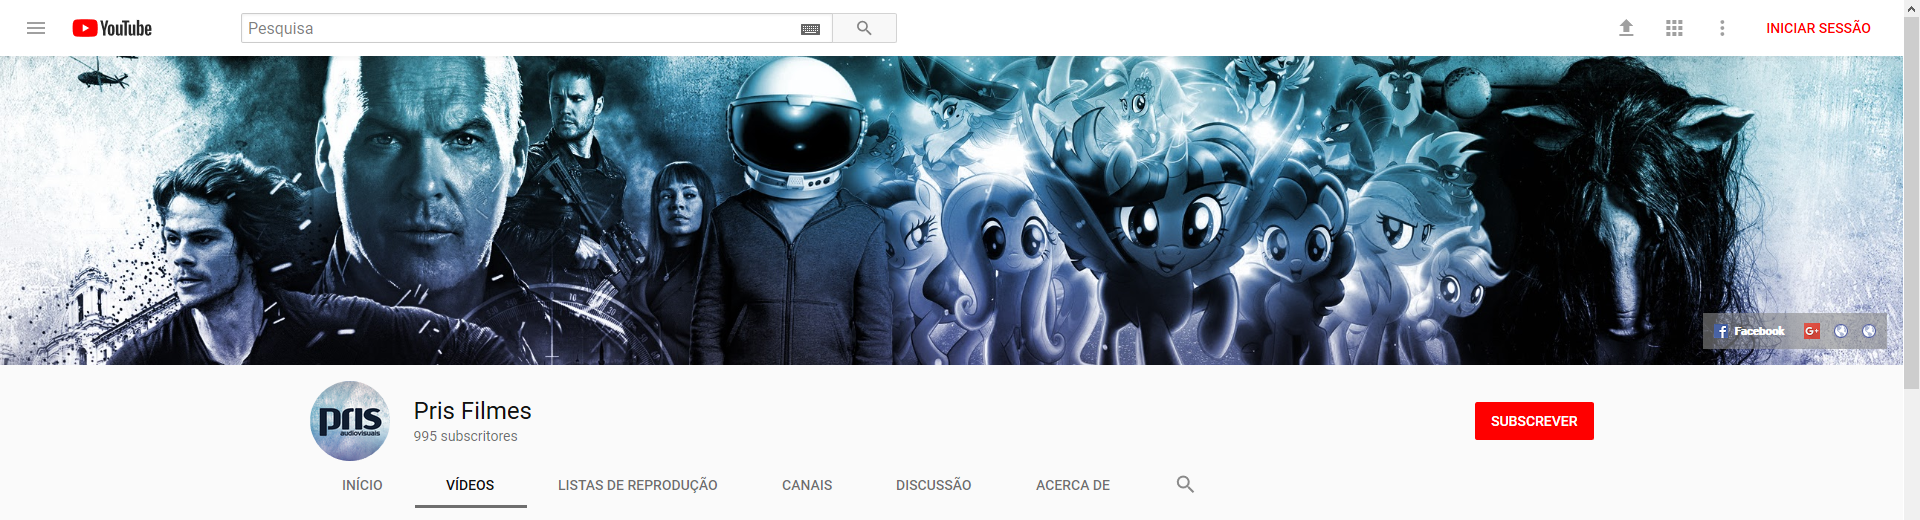Open the three-dot settings menu
Image resolution: width=1920 pixels, height=520 pixels.
[x=1722, y=28]
